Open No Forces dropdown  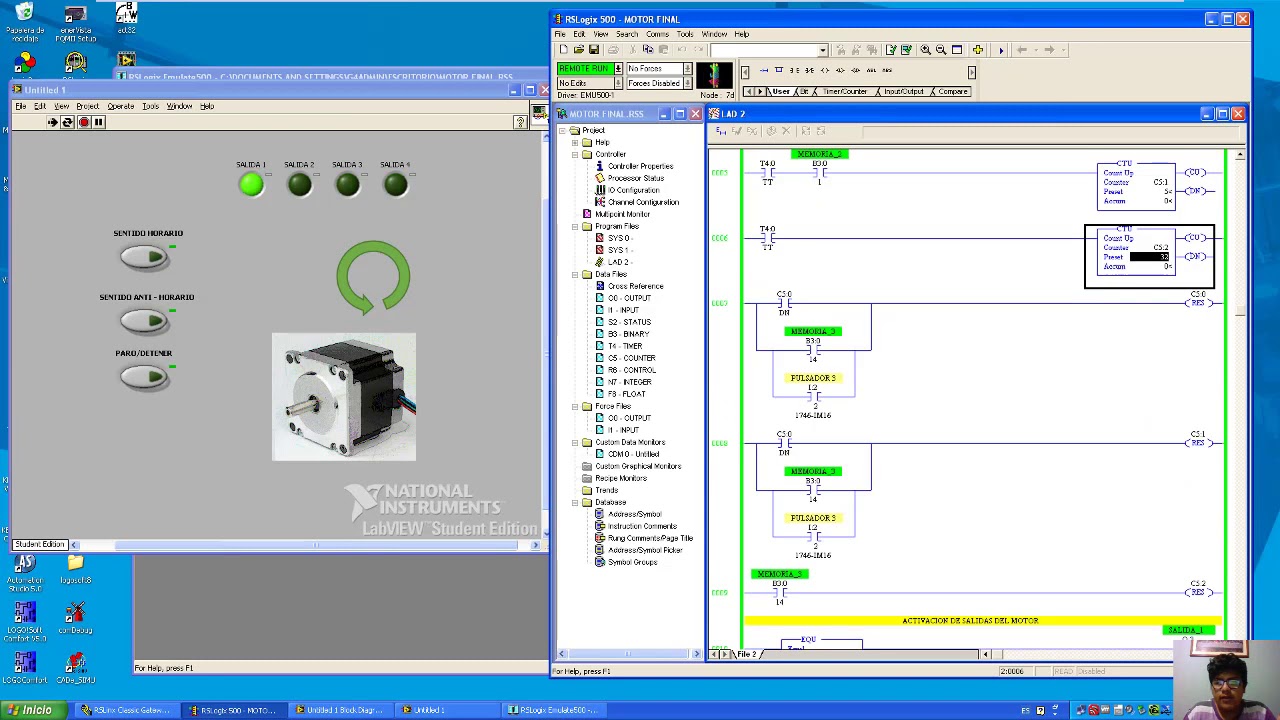tap(687, 69)
